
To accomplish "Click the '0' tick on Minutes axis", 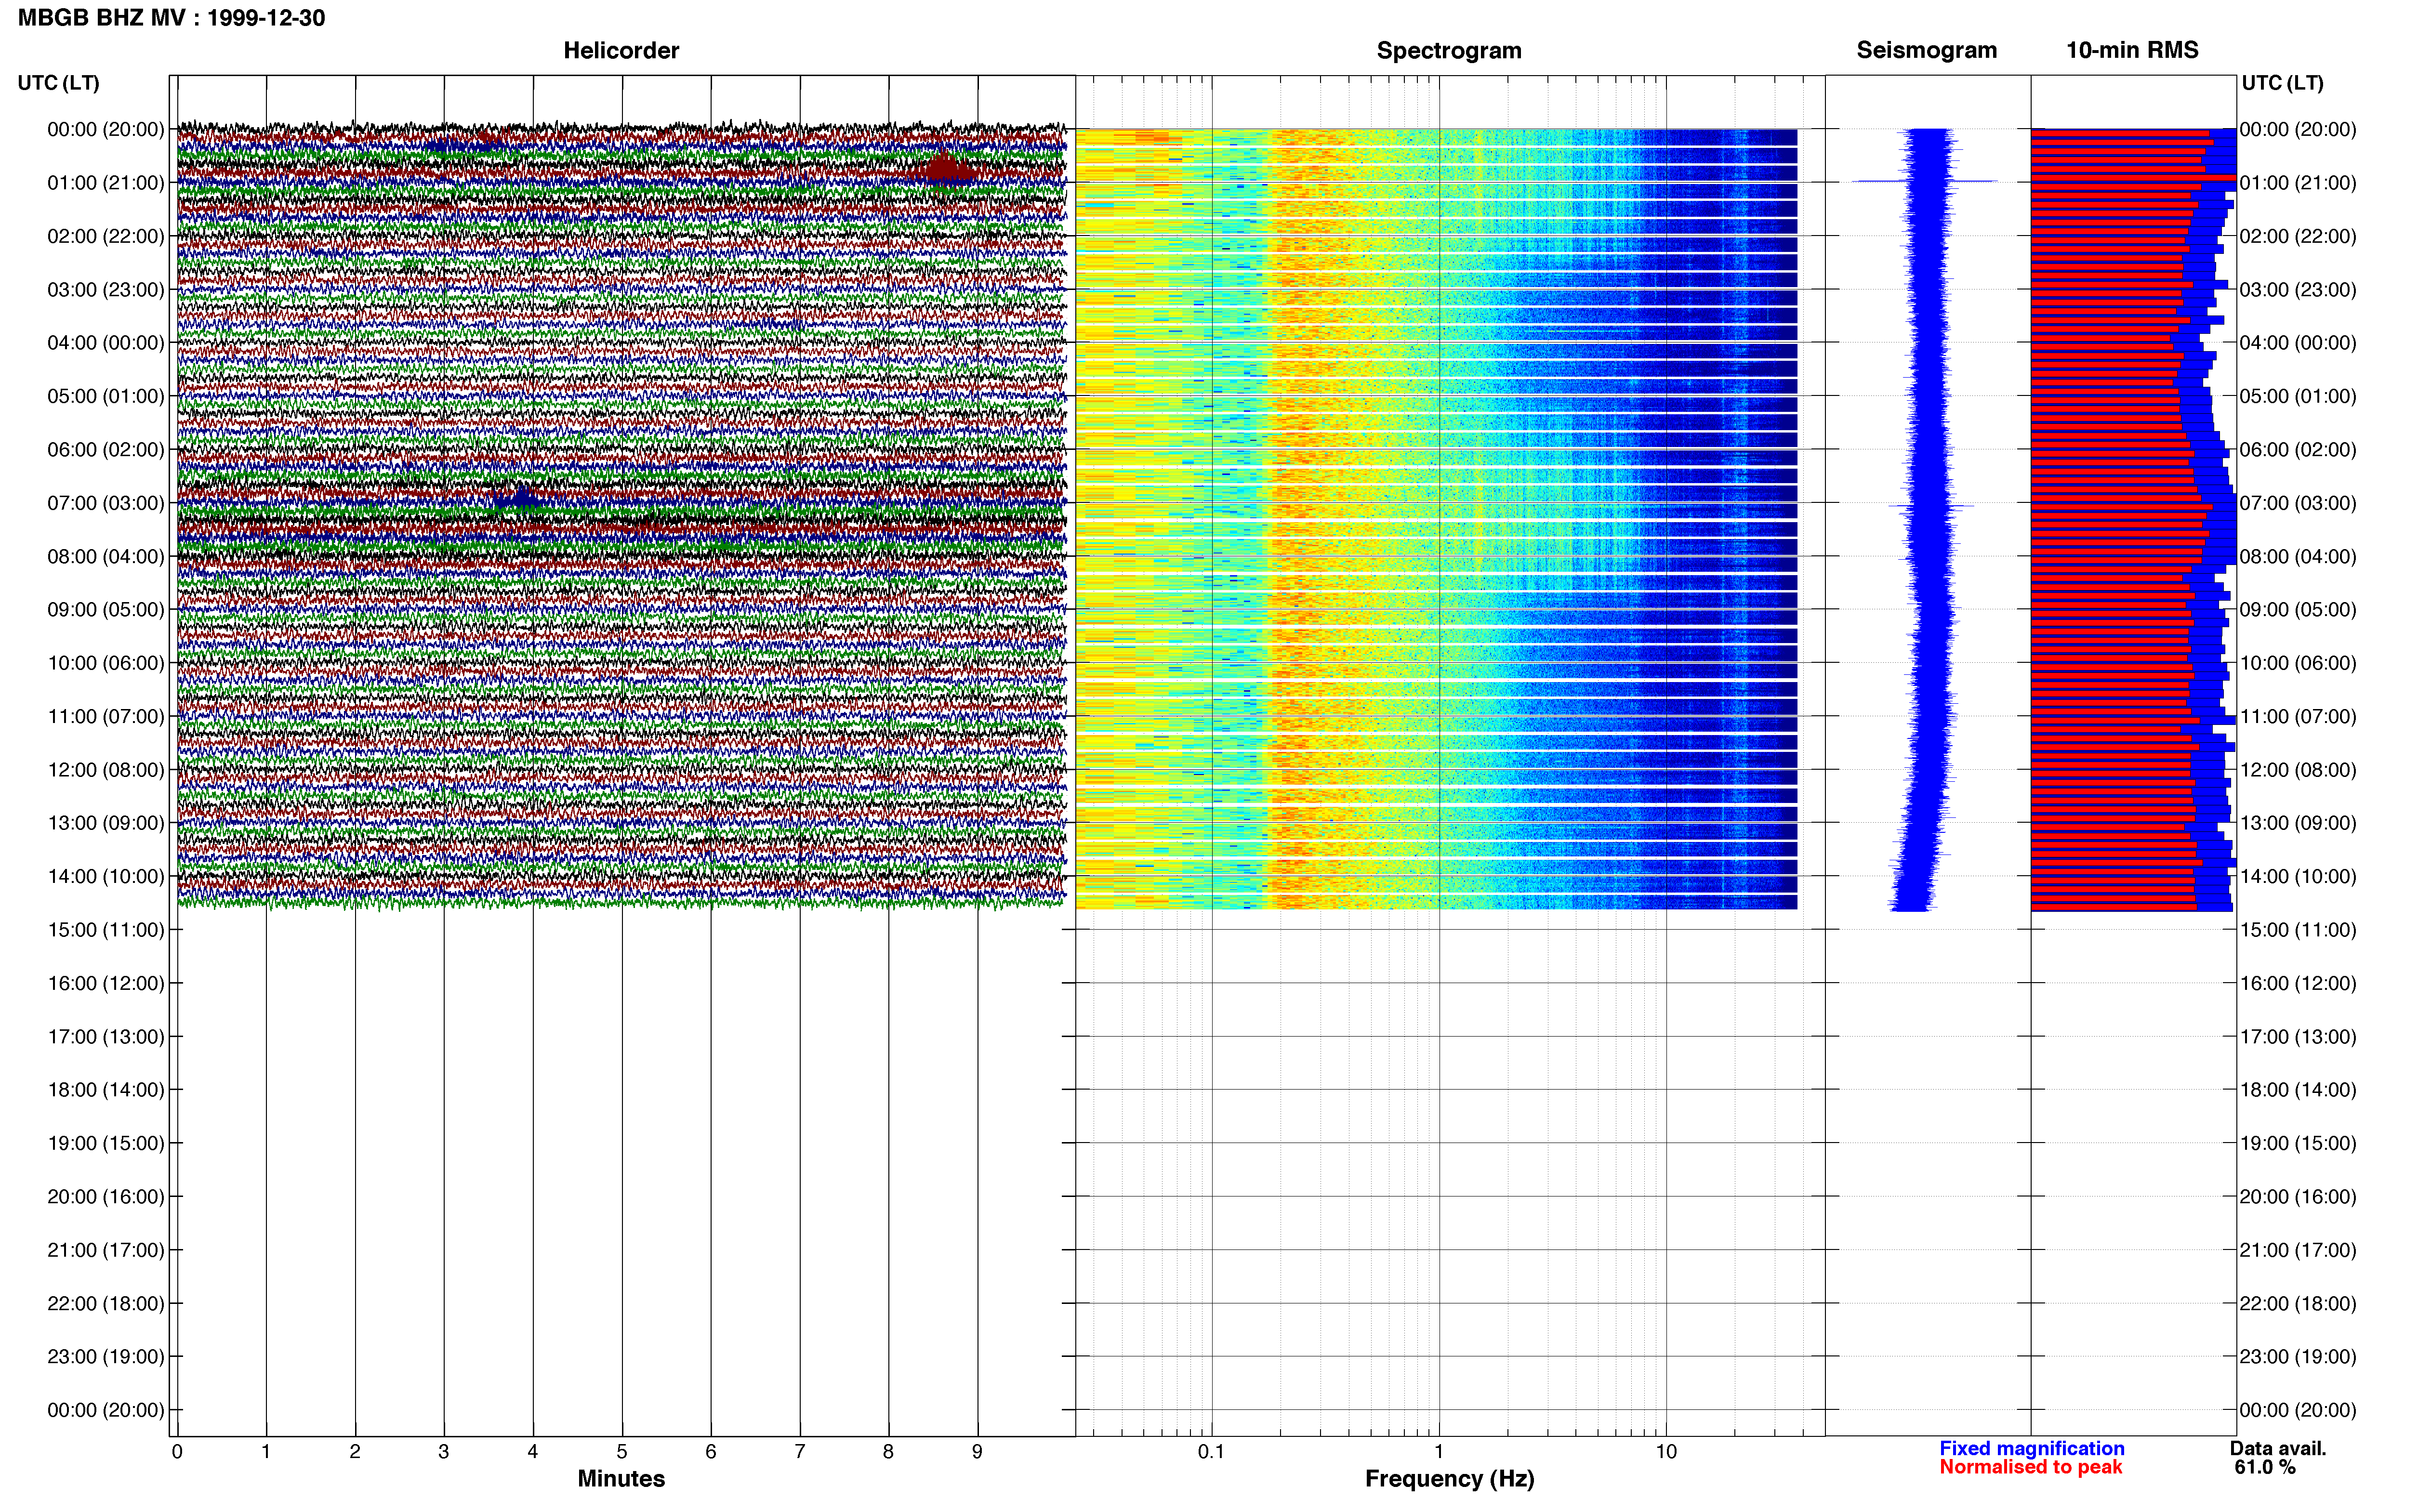I will coord(177,1452).
